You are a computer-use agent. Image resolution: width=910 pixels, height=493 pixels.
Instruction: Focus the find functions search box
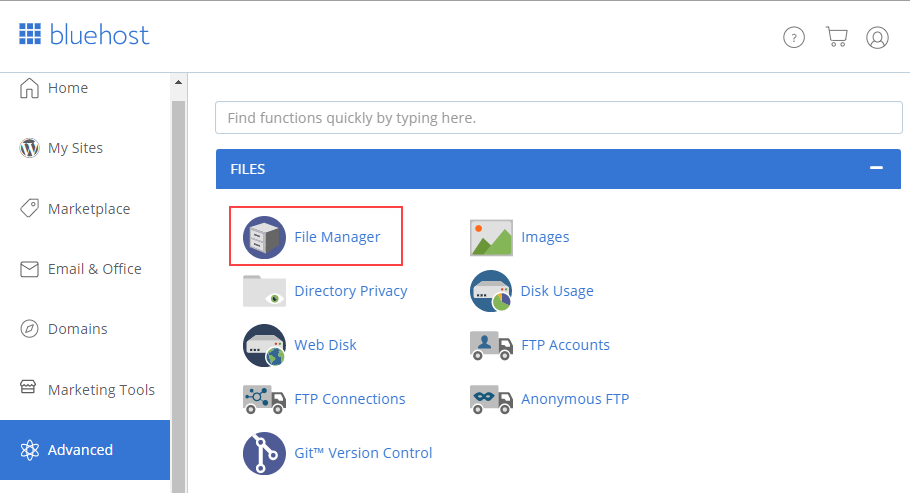(x=558, y=118)
